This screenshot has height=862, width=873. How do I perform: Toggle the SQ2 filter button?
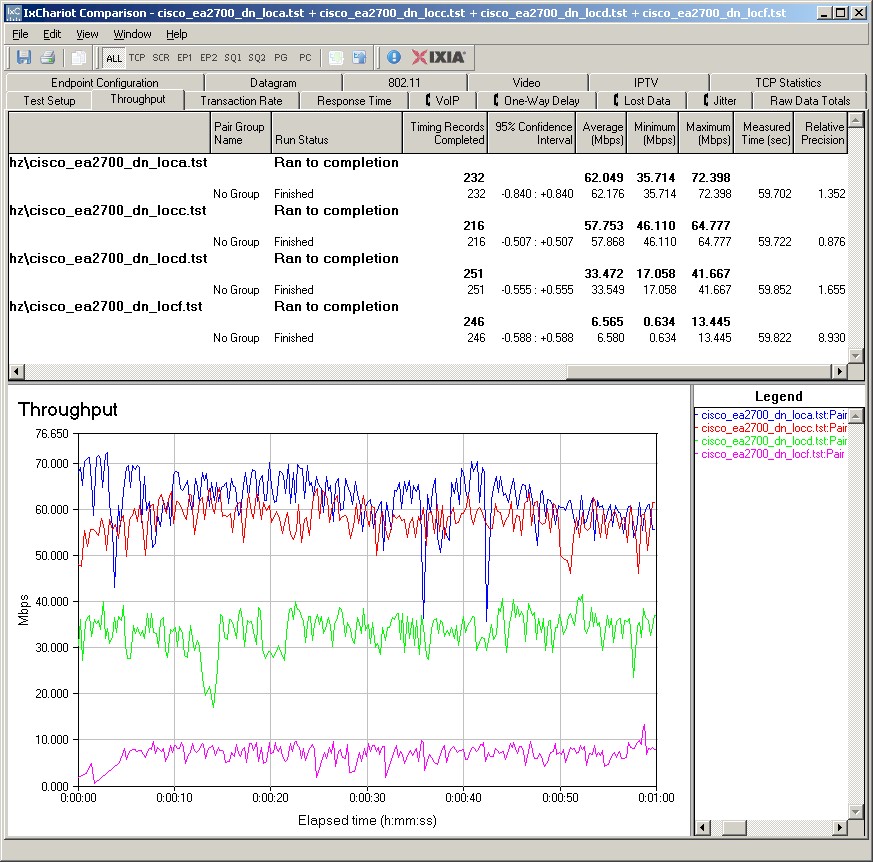[257, 57]
